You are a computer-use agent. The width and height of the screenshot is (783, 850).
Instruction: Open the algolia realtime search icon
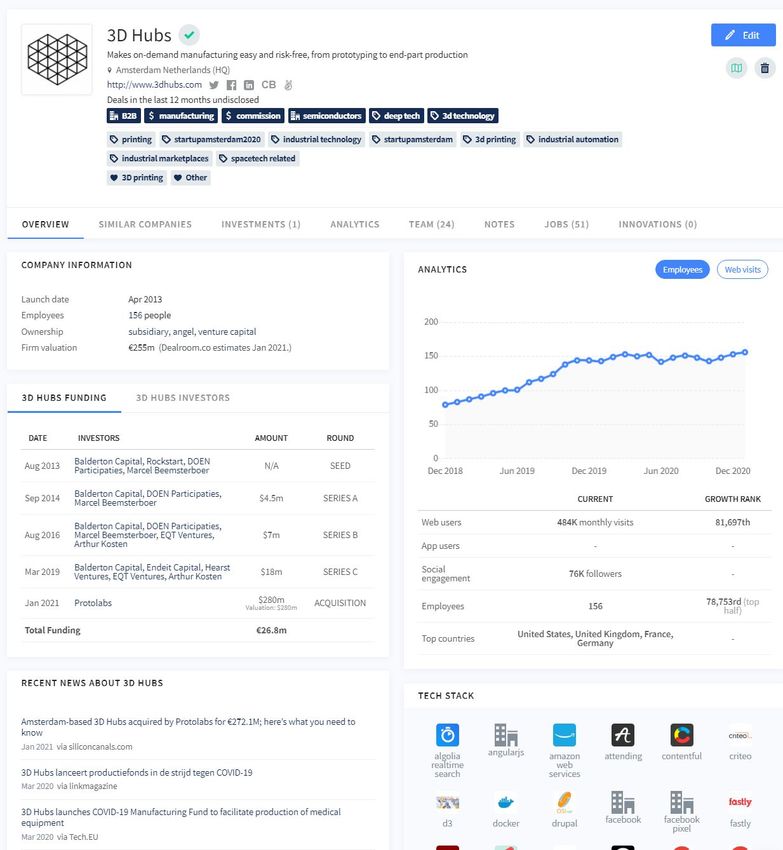coord(447,735)
